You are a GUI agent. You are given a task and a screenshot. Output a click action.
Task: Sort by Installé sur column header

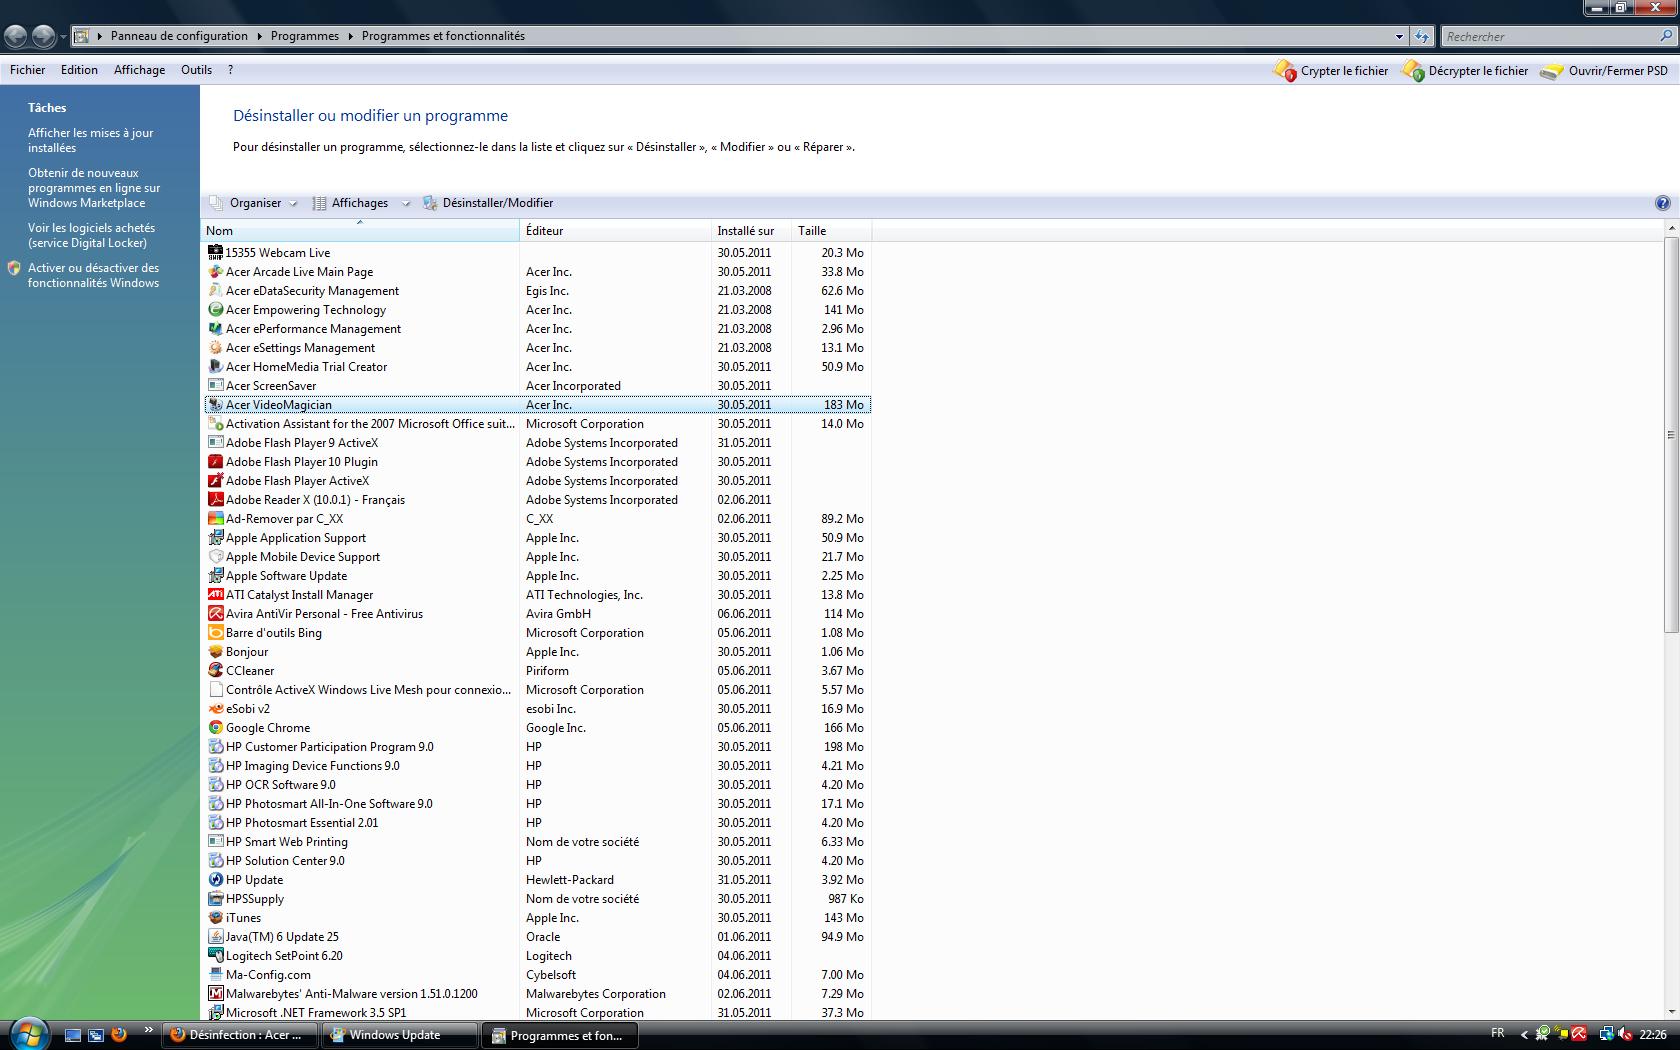click(x=751, y=231)
